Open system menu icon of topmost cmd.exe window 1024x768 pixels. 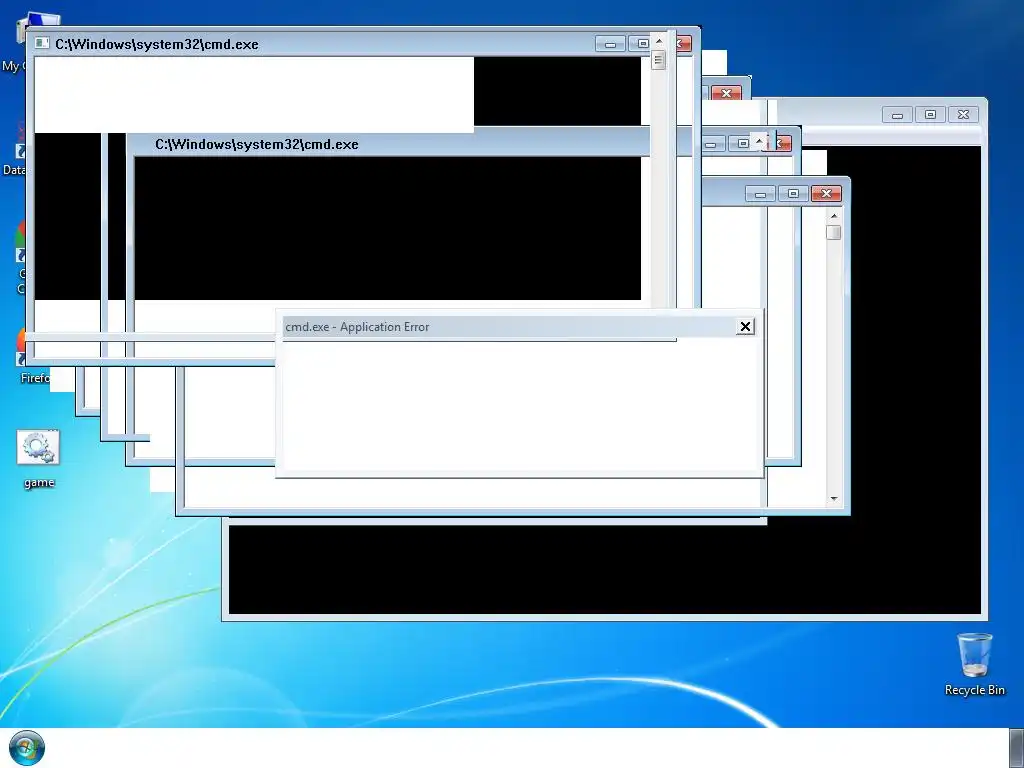(42, 43)
